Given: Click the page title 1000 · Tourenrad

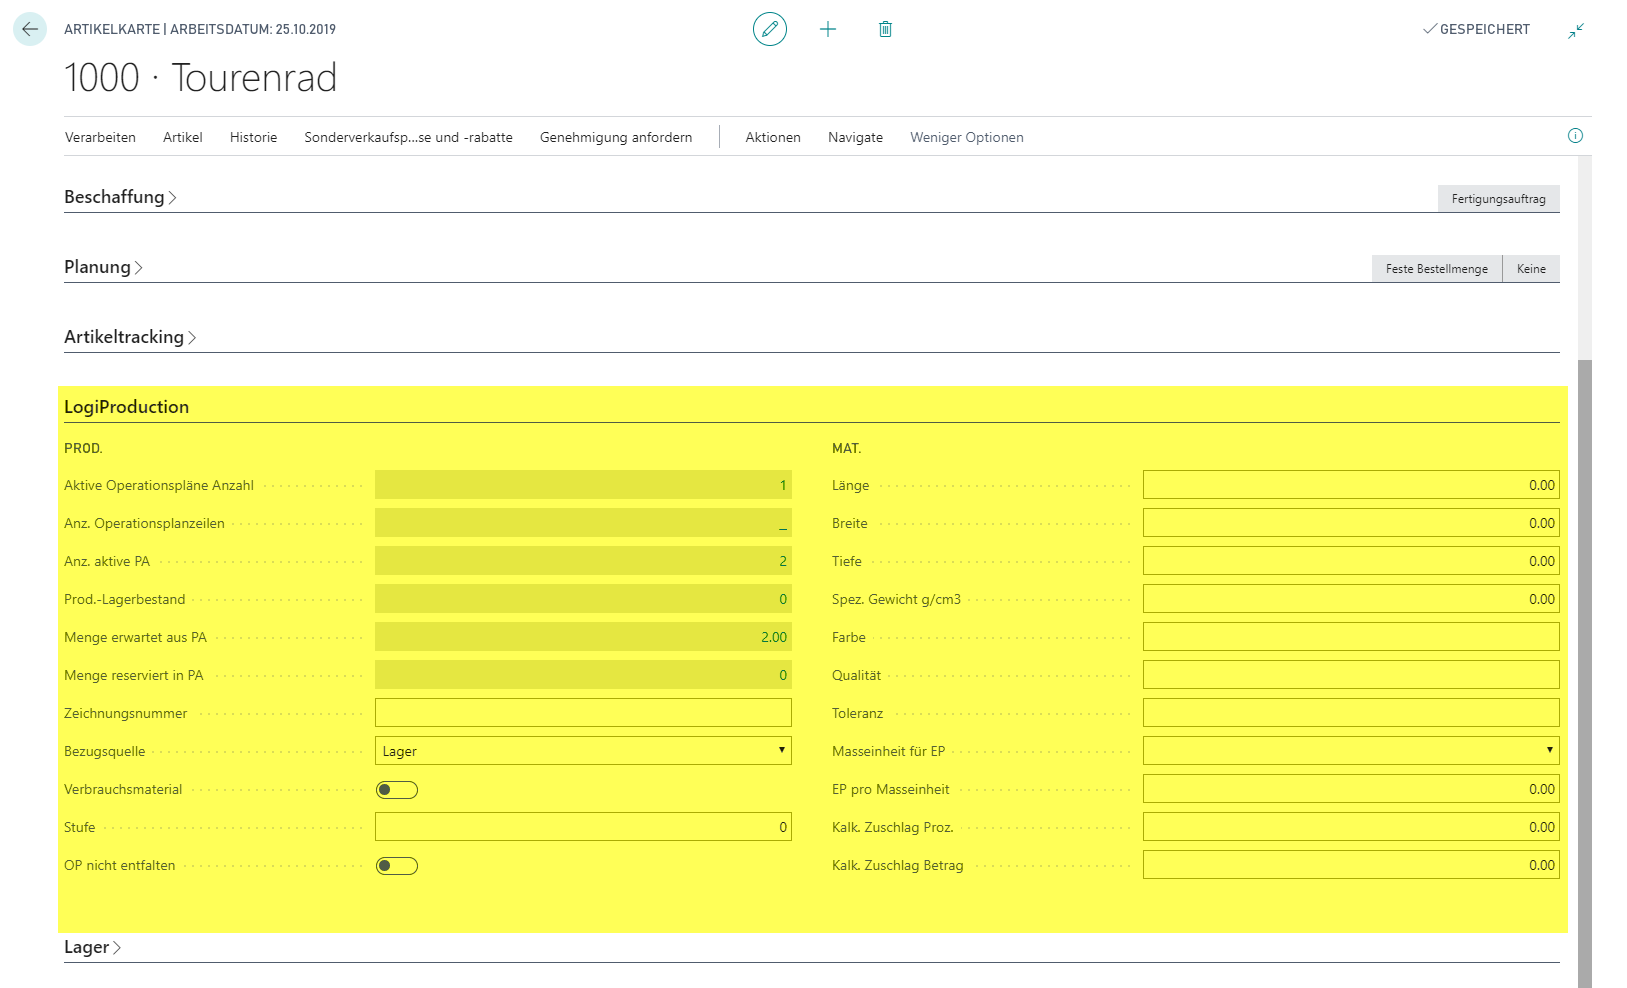Looking at the screenshot, I should (201, 78).
